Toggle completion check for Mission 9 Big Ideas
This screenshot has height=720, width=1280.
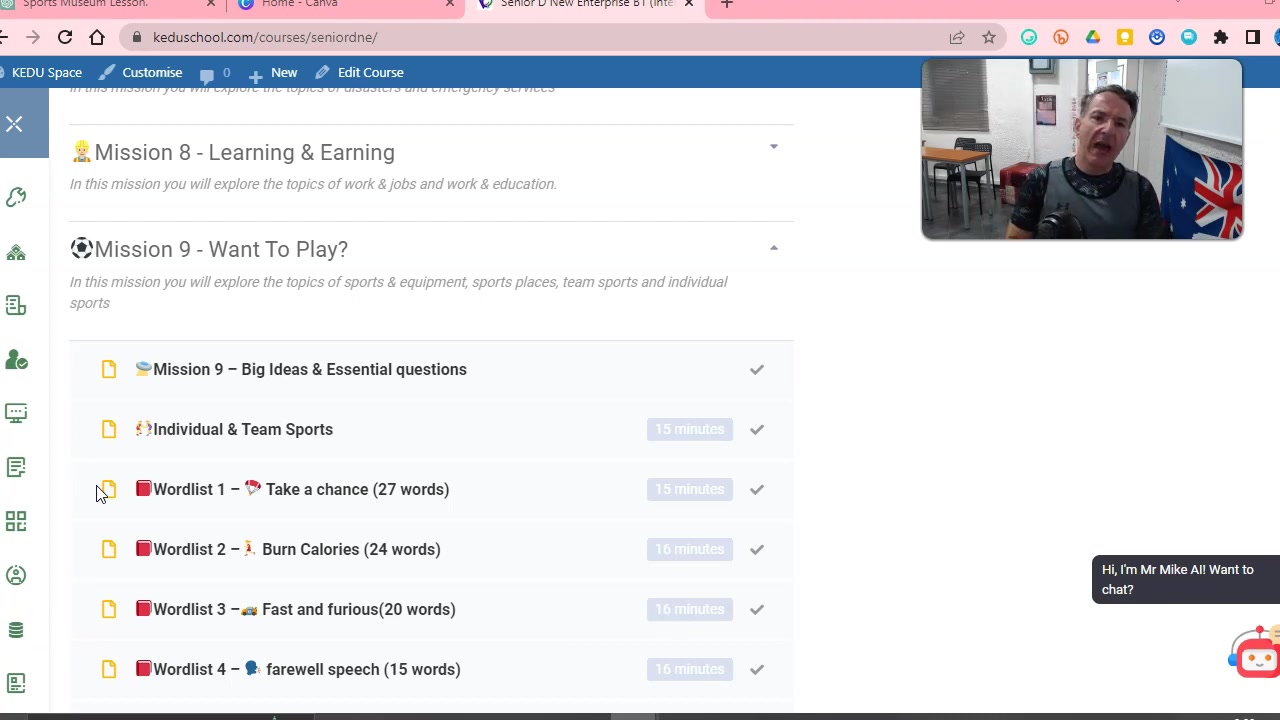coord(757,369)
